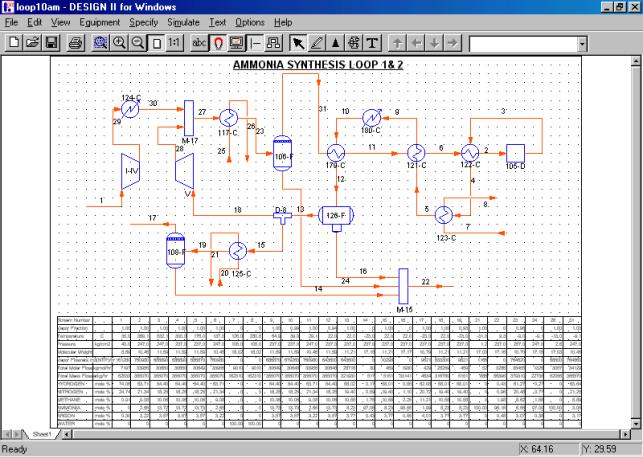Click the New file toolbar icon

(15, 44)
